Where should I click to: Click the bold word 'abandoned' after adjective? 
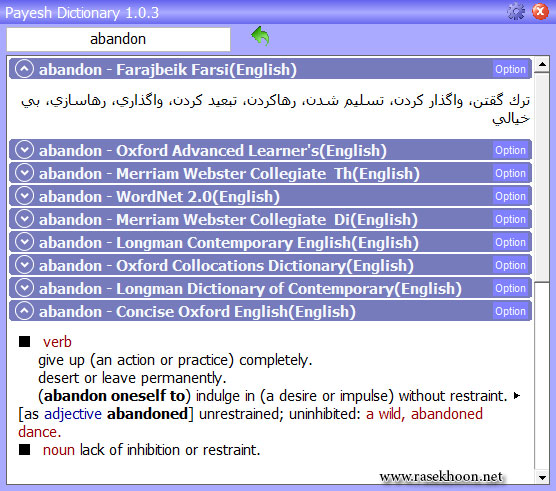click(x=147, y=414)
